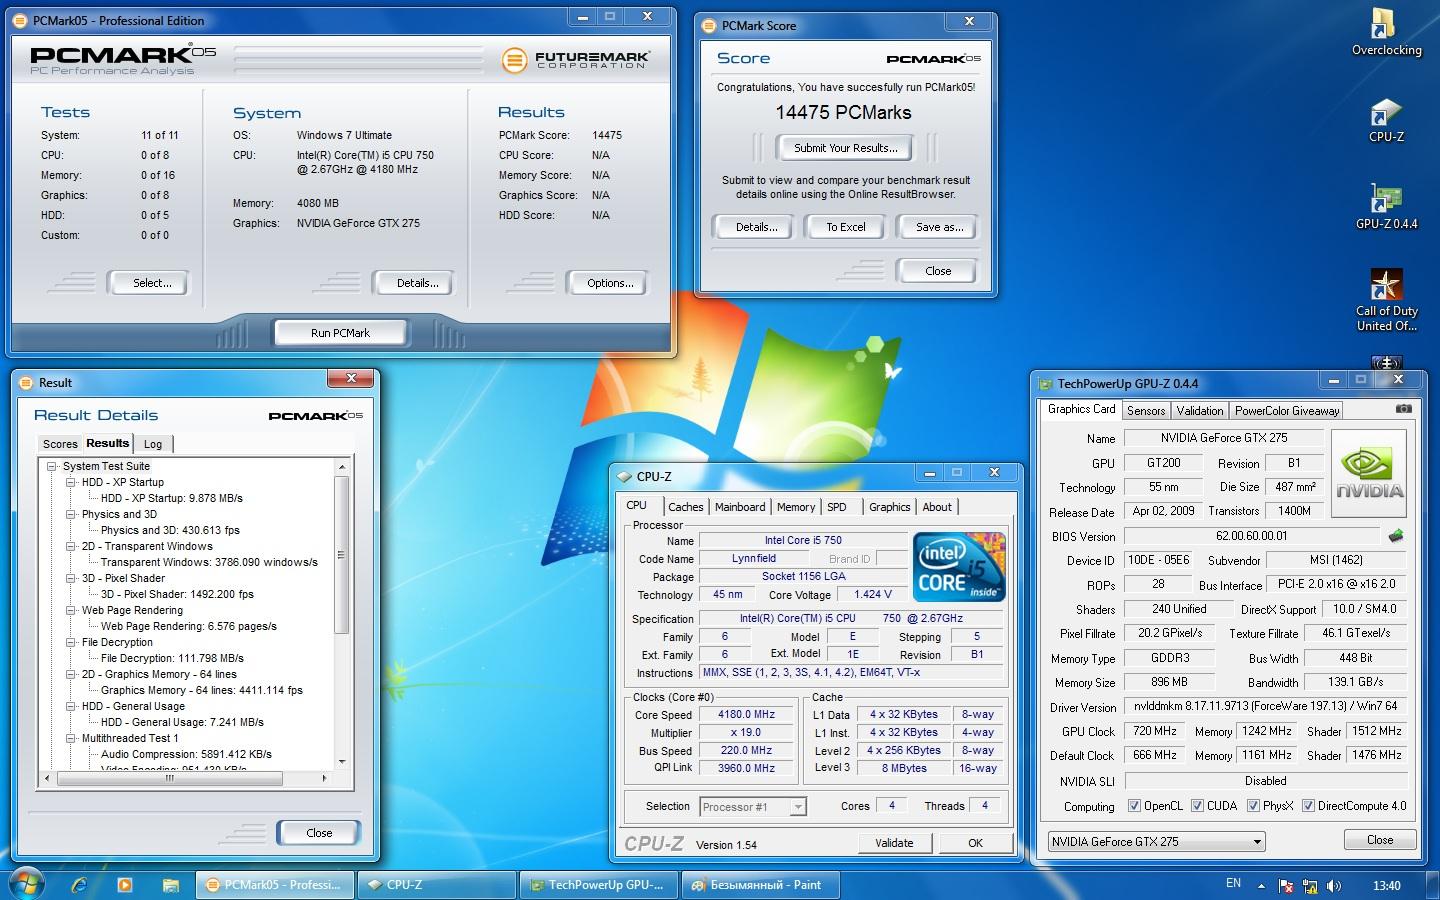Click Submit Your Results button

[x=846, y=148]
